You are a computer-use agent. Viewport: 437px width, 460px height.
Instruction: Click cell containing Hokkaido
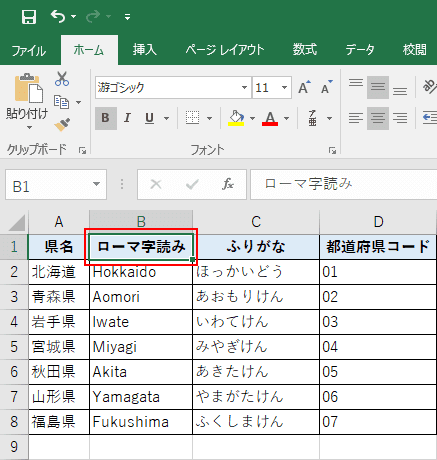(x=141, y=272)
